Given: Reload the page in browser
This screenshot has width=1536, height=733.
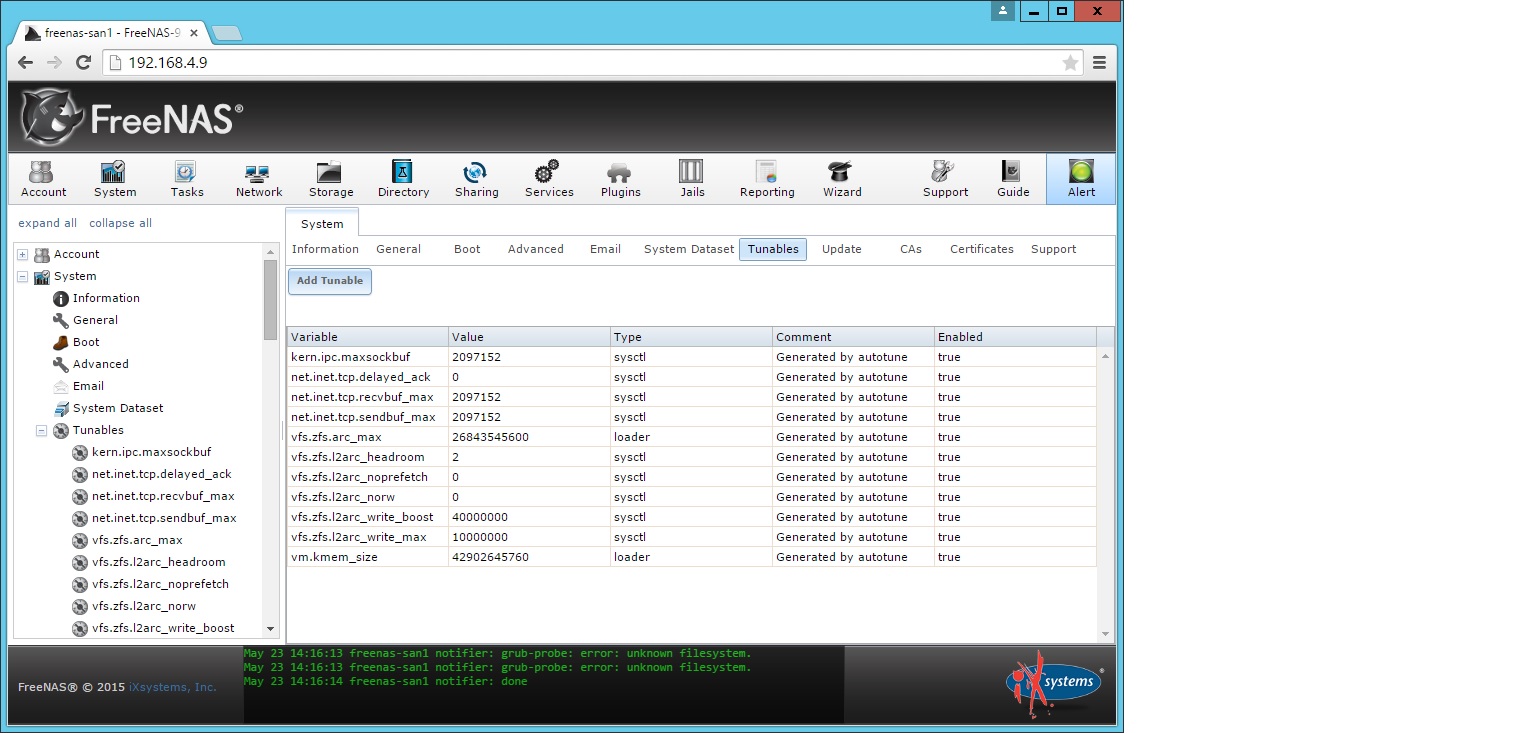Looking at the screenshot, I should pos(84,62).
